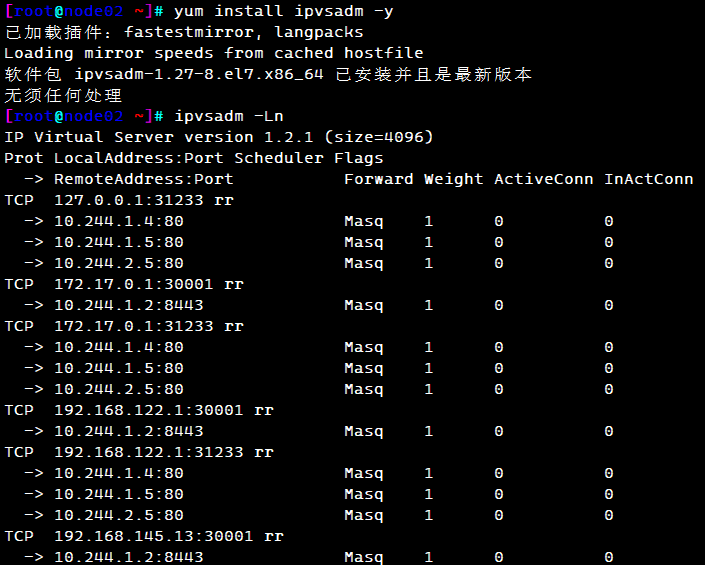The height and width of the screenshot is (565, 705).
Task: Click 10.244.1.5:80 under 127.0.0.1:31233
Action: [x=119, y=242]
